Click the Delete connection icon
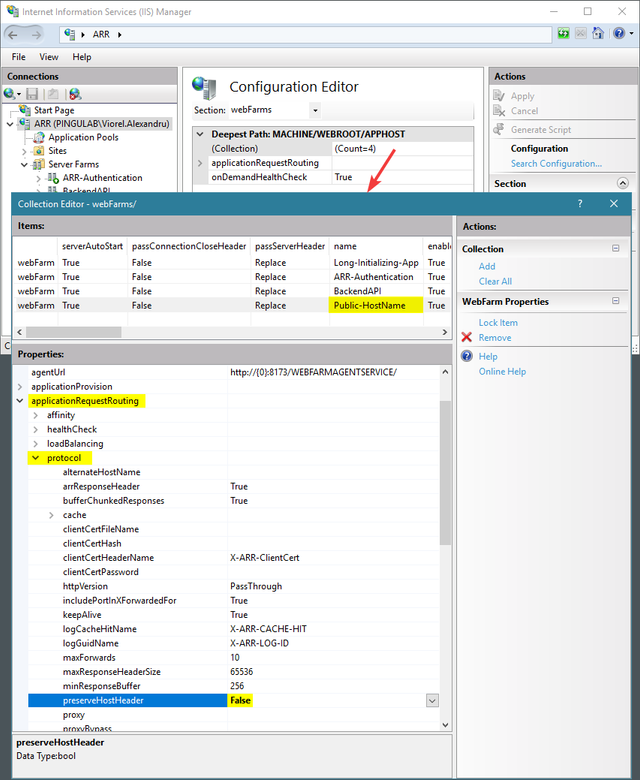 point(75,94)
